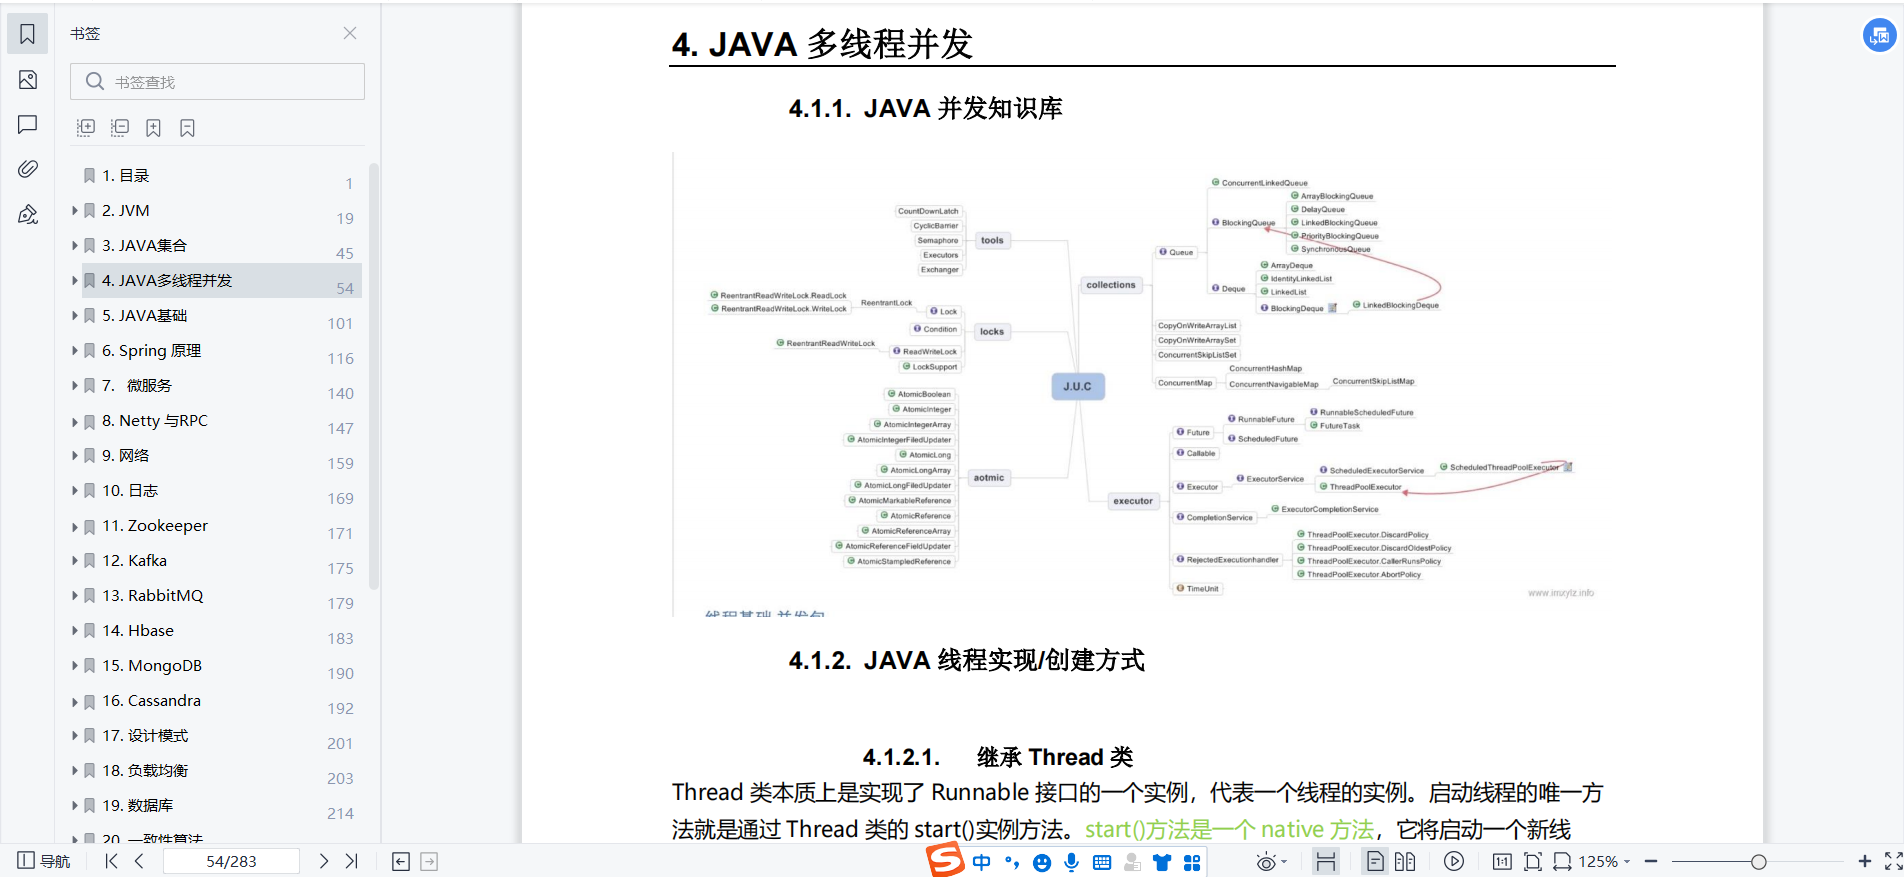Screen dimensions: 1904x877
Task: Click page number 101 beside JAVA基础
Action: point(340,323)
